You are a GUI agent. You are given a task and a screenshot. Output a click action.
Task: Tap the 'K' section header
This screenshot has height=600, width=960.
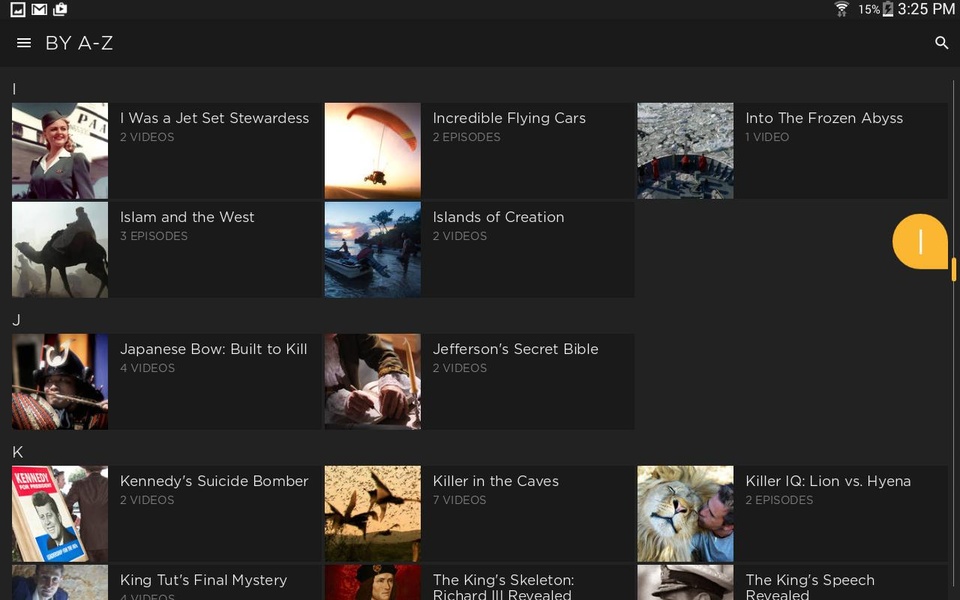(x=18, y=452)
